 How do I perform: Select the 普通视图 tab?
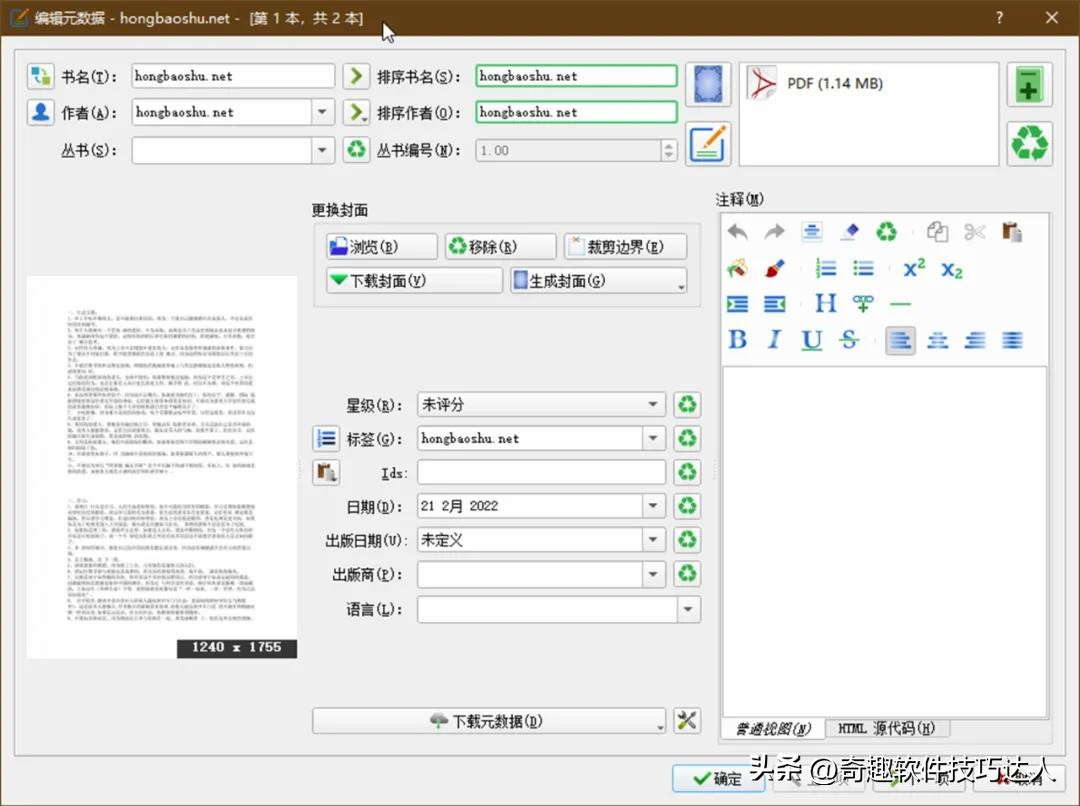click(773, 728)
